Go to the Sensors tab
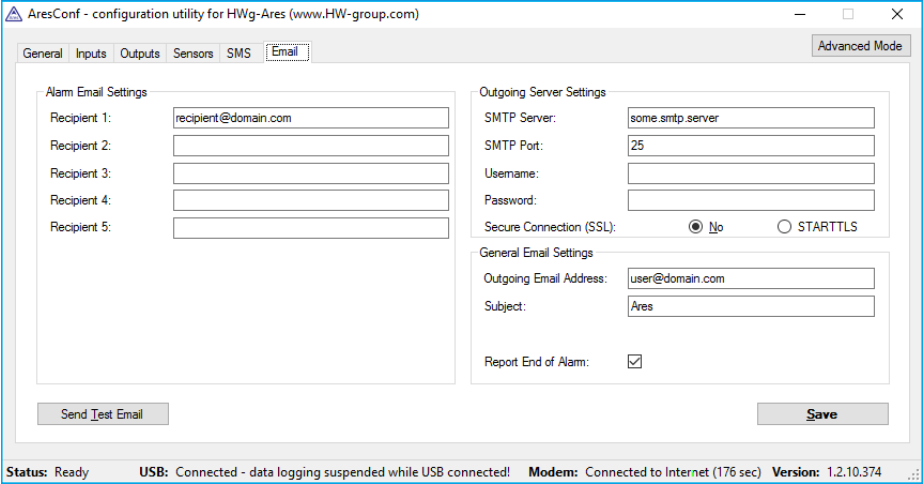This screenshot has height=484, width=923. [x=193, y=54]
